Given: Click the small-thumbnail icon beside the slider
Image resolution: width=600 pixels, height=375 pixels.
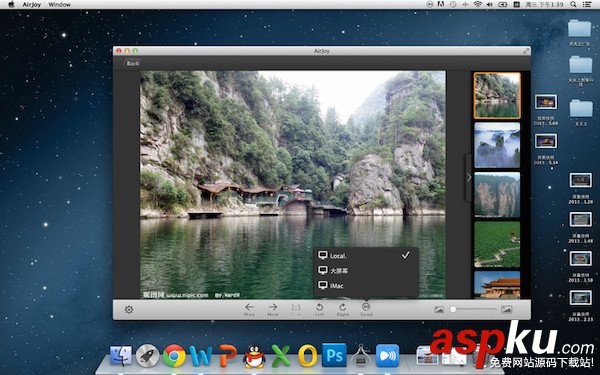Looking at the screenshot, I should pos(439,310).
